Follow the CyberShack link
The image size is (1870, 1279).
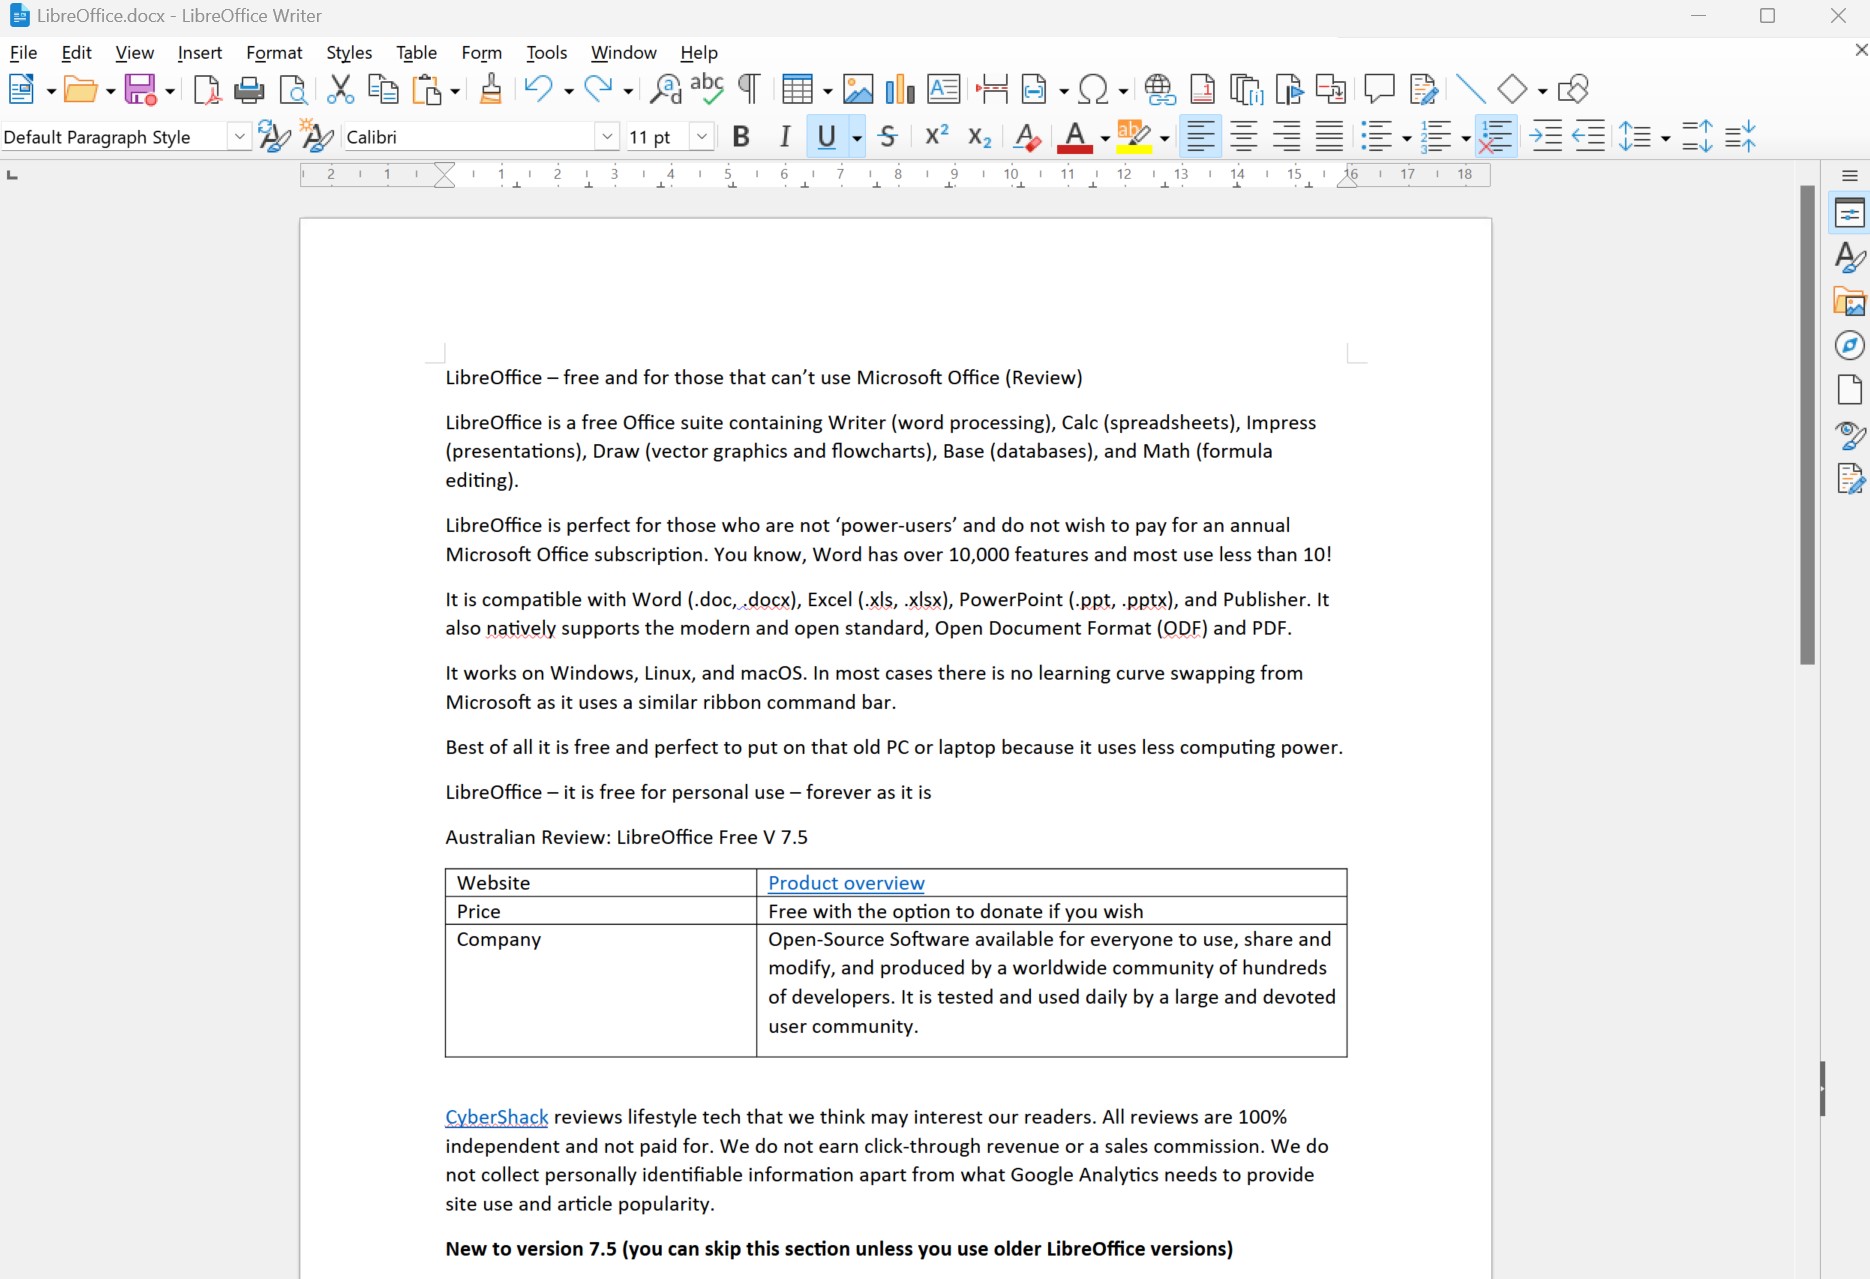(x=496, y=1117)
